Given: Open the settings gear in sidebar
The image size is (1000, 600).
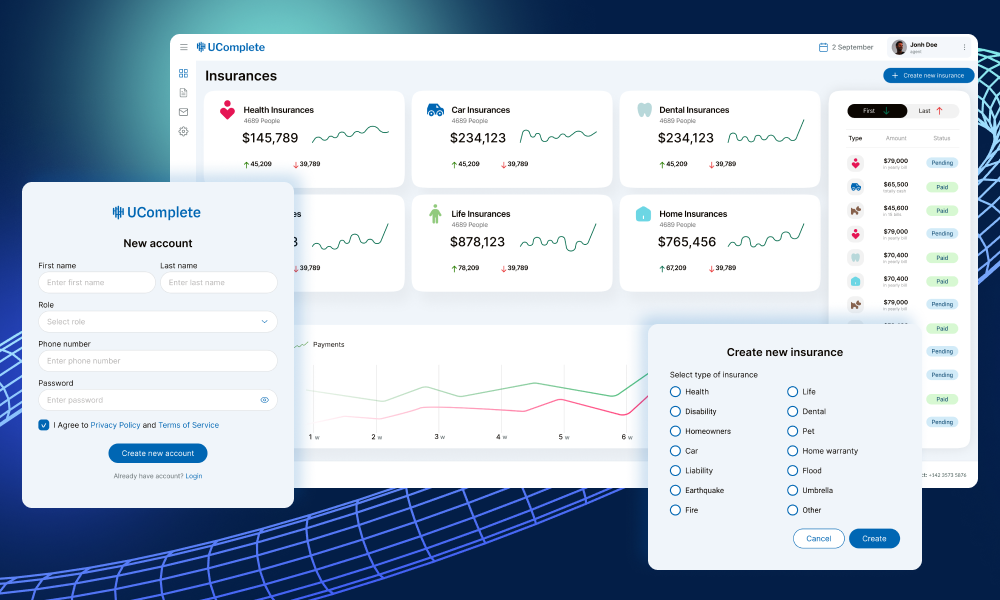Looking at the screenshot, I should 183,131.
